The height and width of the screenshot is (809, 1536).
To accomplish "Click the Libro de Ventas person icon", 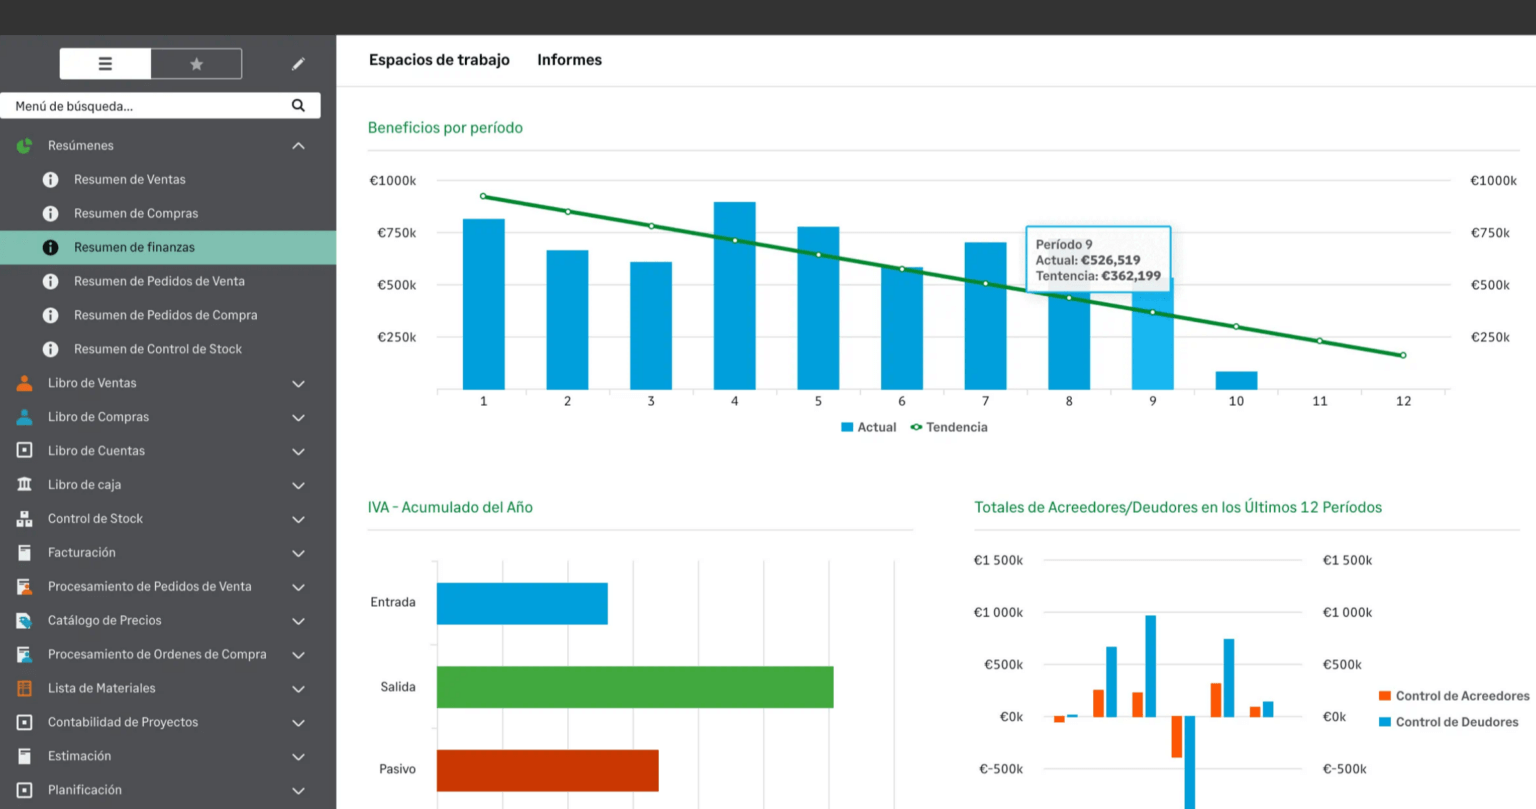I will pos(25,383).
